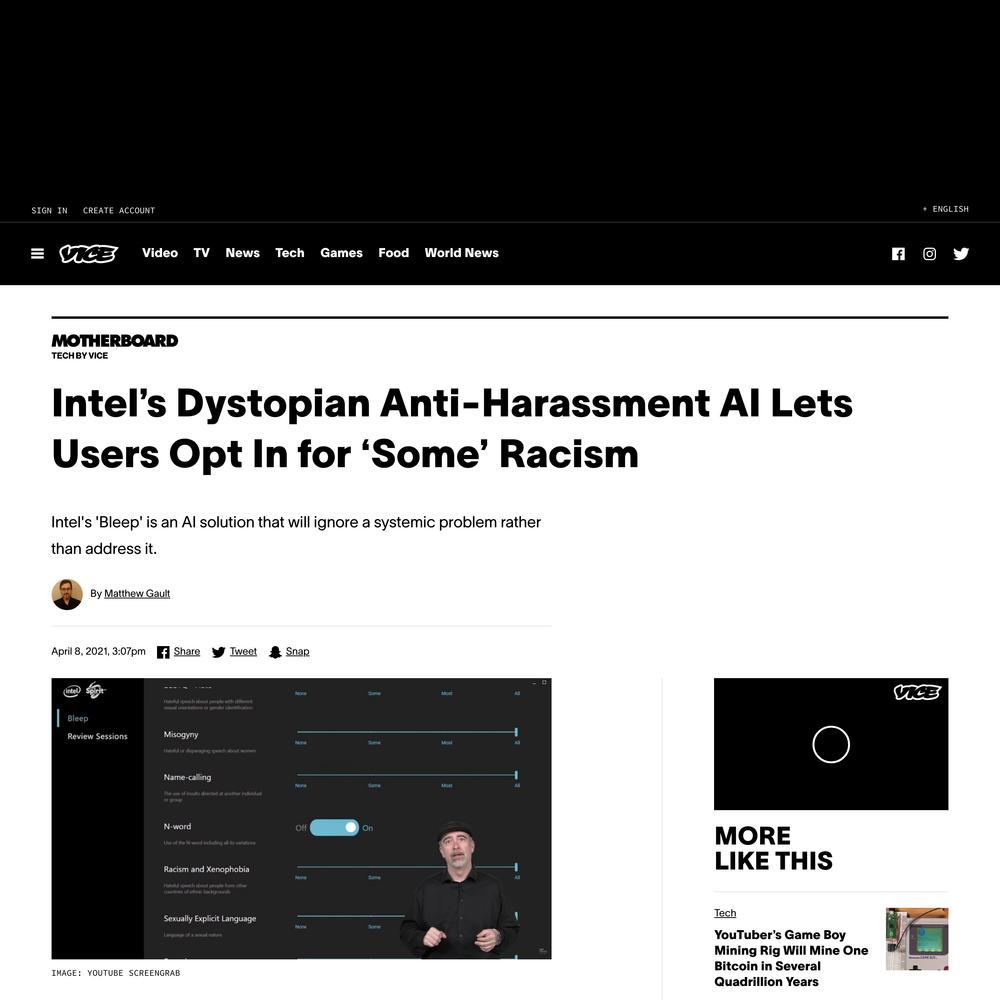1000x1000 pixels.
Task: Click the sidebar video player
Action: click(831, 744)
